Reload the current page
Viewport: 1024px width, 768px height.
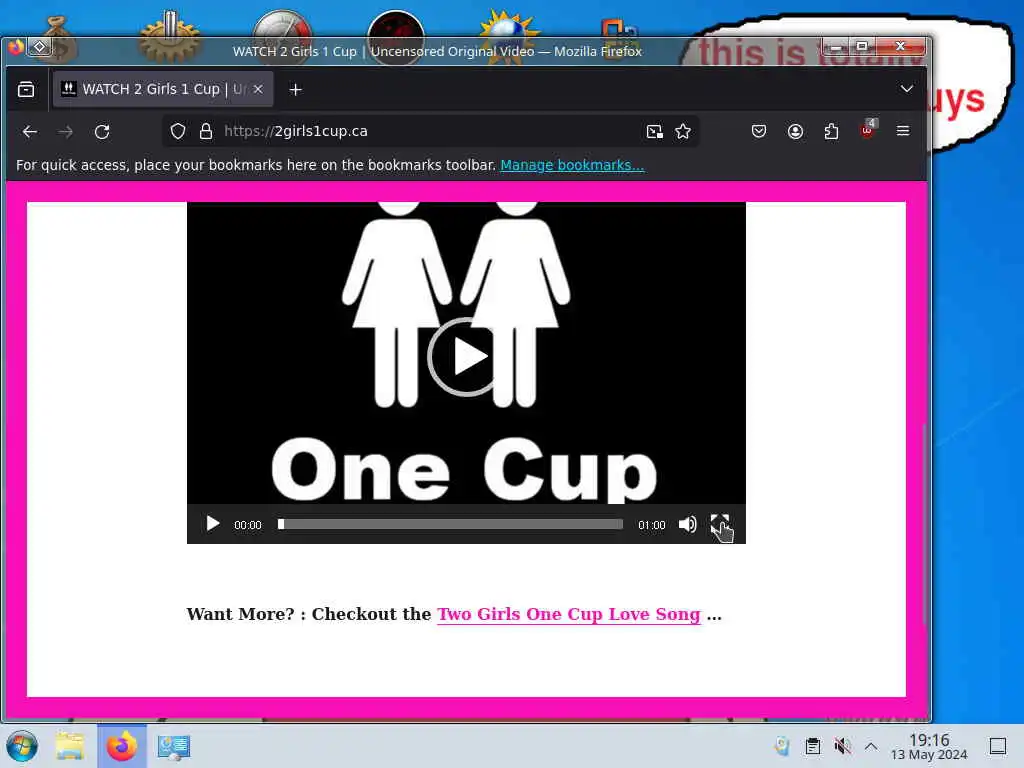(x=102, y=131)
